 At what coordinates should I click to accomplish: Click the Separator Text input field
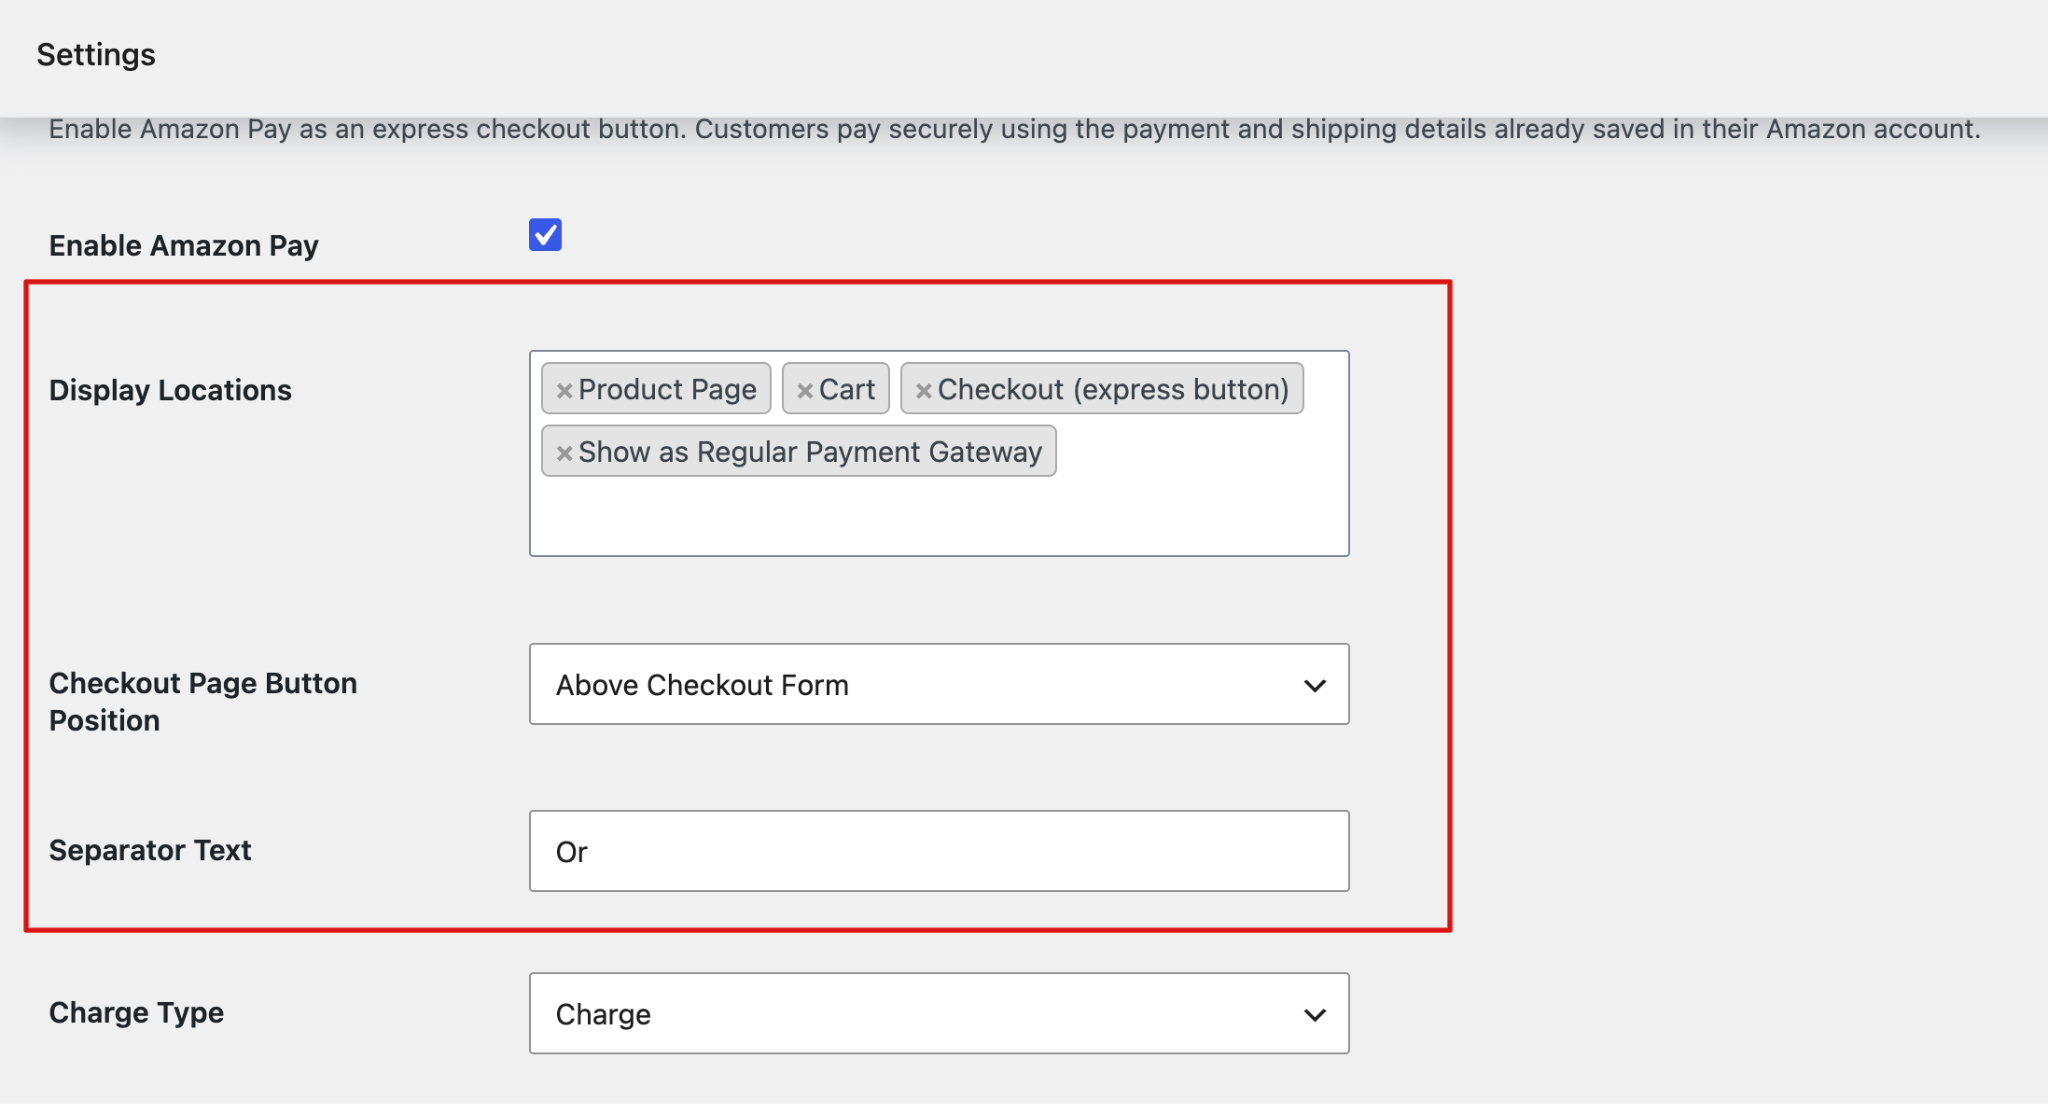939,851
